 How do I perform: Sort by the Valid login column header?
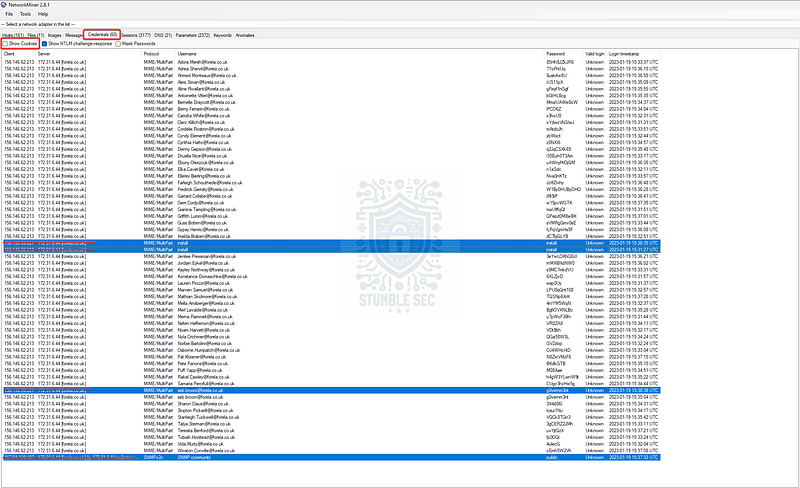point(595,54)
